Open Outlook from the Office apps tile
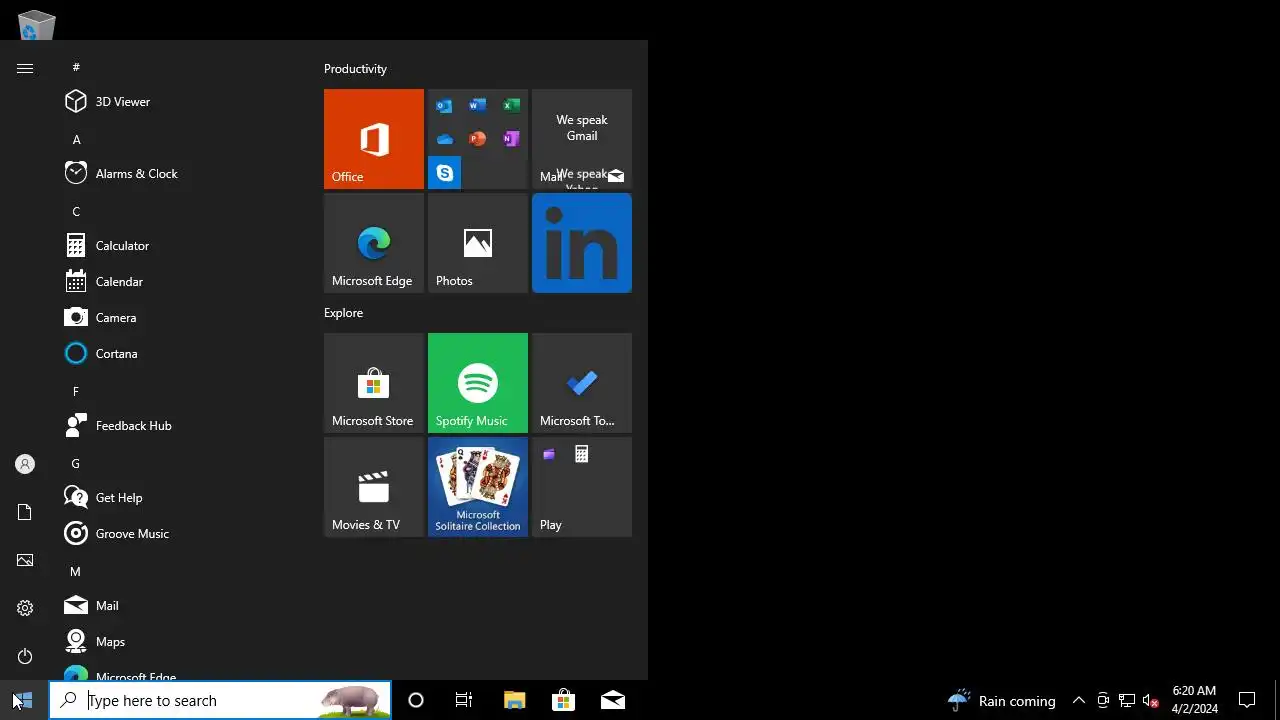The width and height of the screenshot is (1280, 720). (x=444, y=106)
